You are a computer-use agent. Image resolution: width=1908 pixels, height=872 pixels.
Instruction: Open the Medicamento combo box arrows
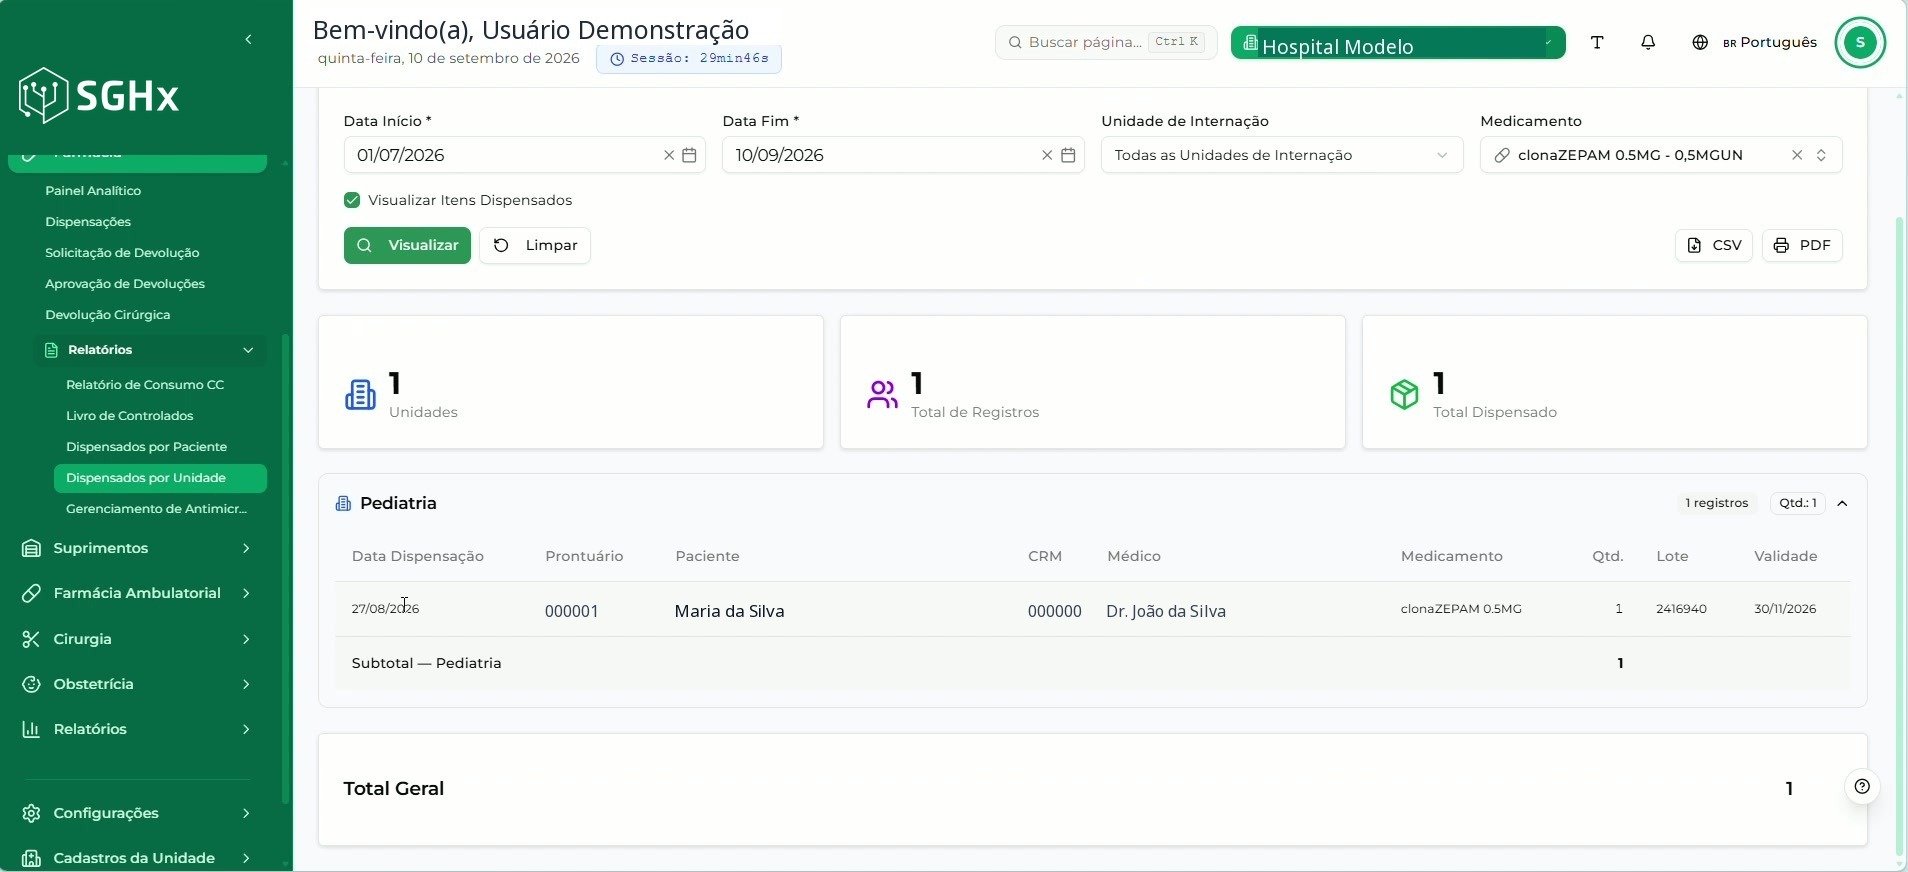(1821, 155)
